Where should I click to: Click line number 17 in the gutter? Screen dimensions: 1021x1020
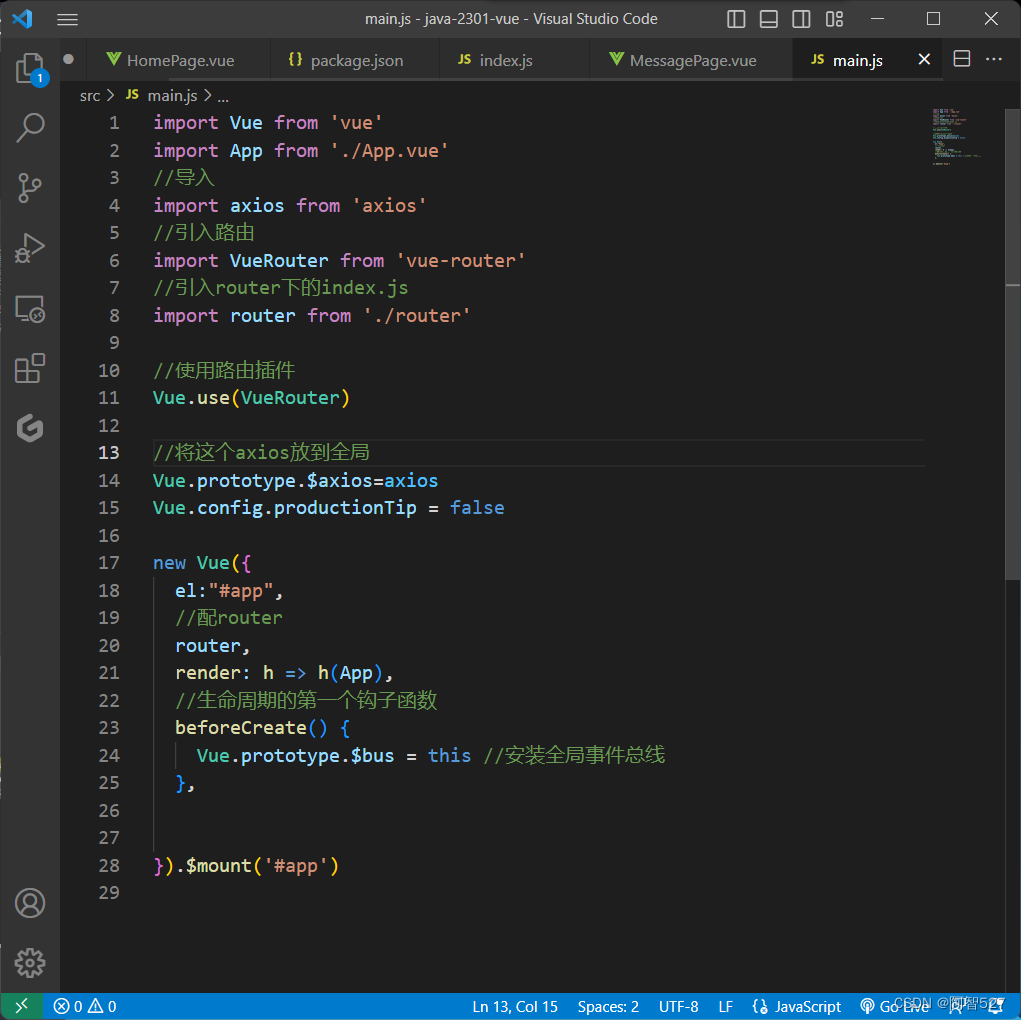[109, 563]
